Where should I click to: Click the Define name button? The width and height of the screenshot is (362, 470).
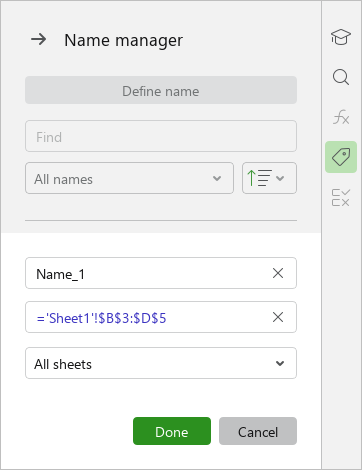pyautogui.click(x=161, y=90)
